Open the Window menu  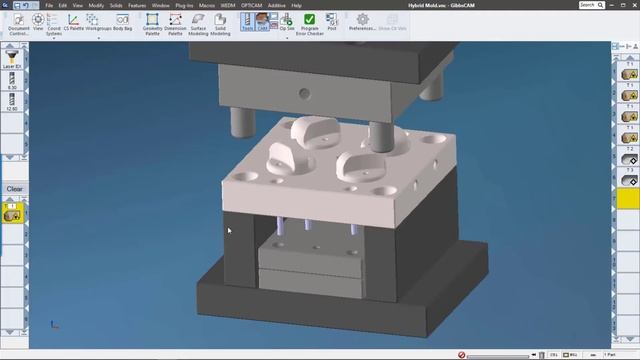click(160, 6)
